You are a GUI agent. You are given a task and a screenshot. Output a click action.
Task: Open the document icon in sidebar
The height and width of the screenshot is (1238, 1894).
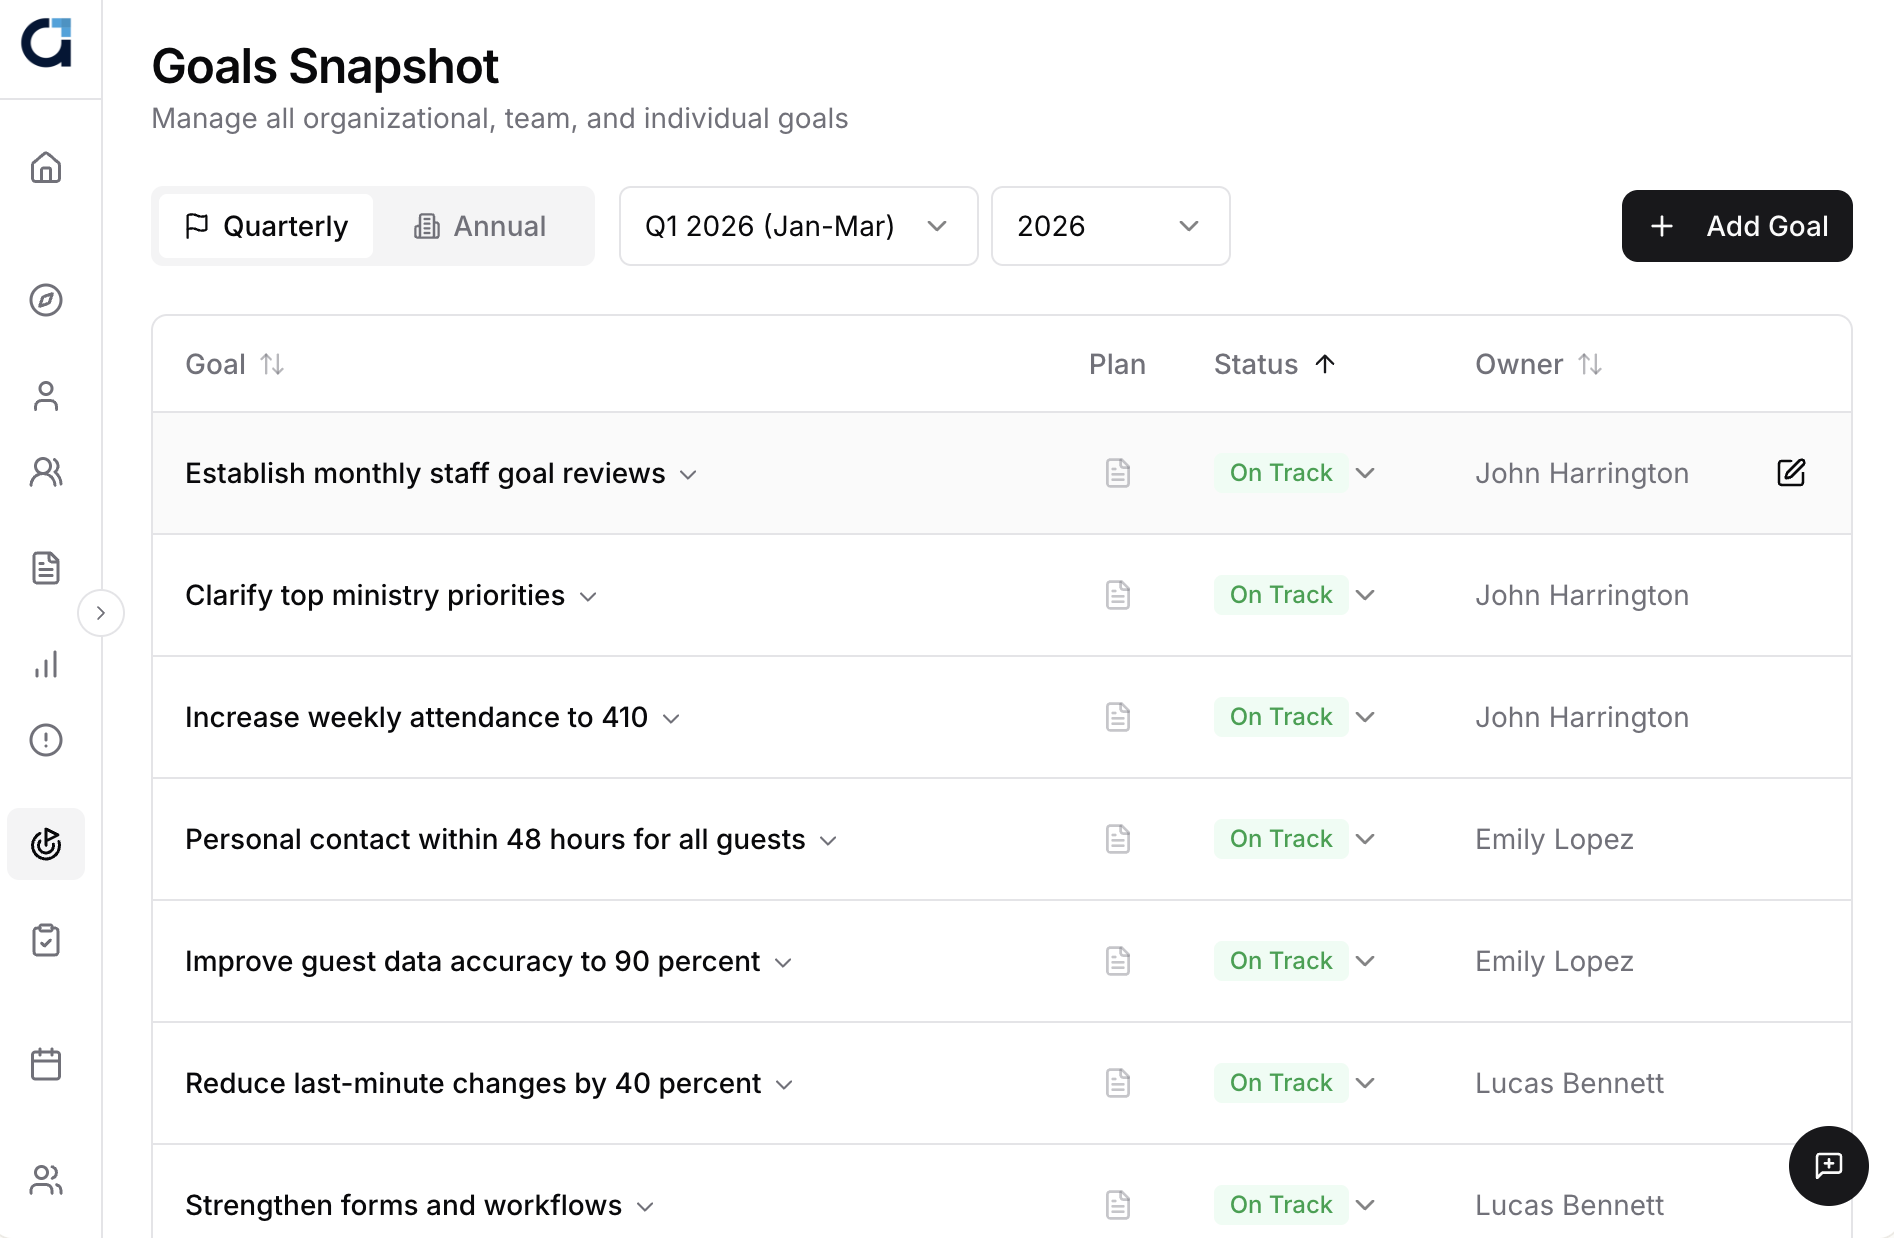[46, 568]
